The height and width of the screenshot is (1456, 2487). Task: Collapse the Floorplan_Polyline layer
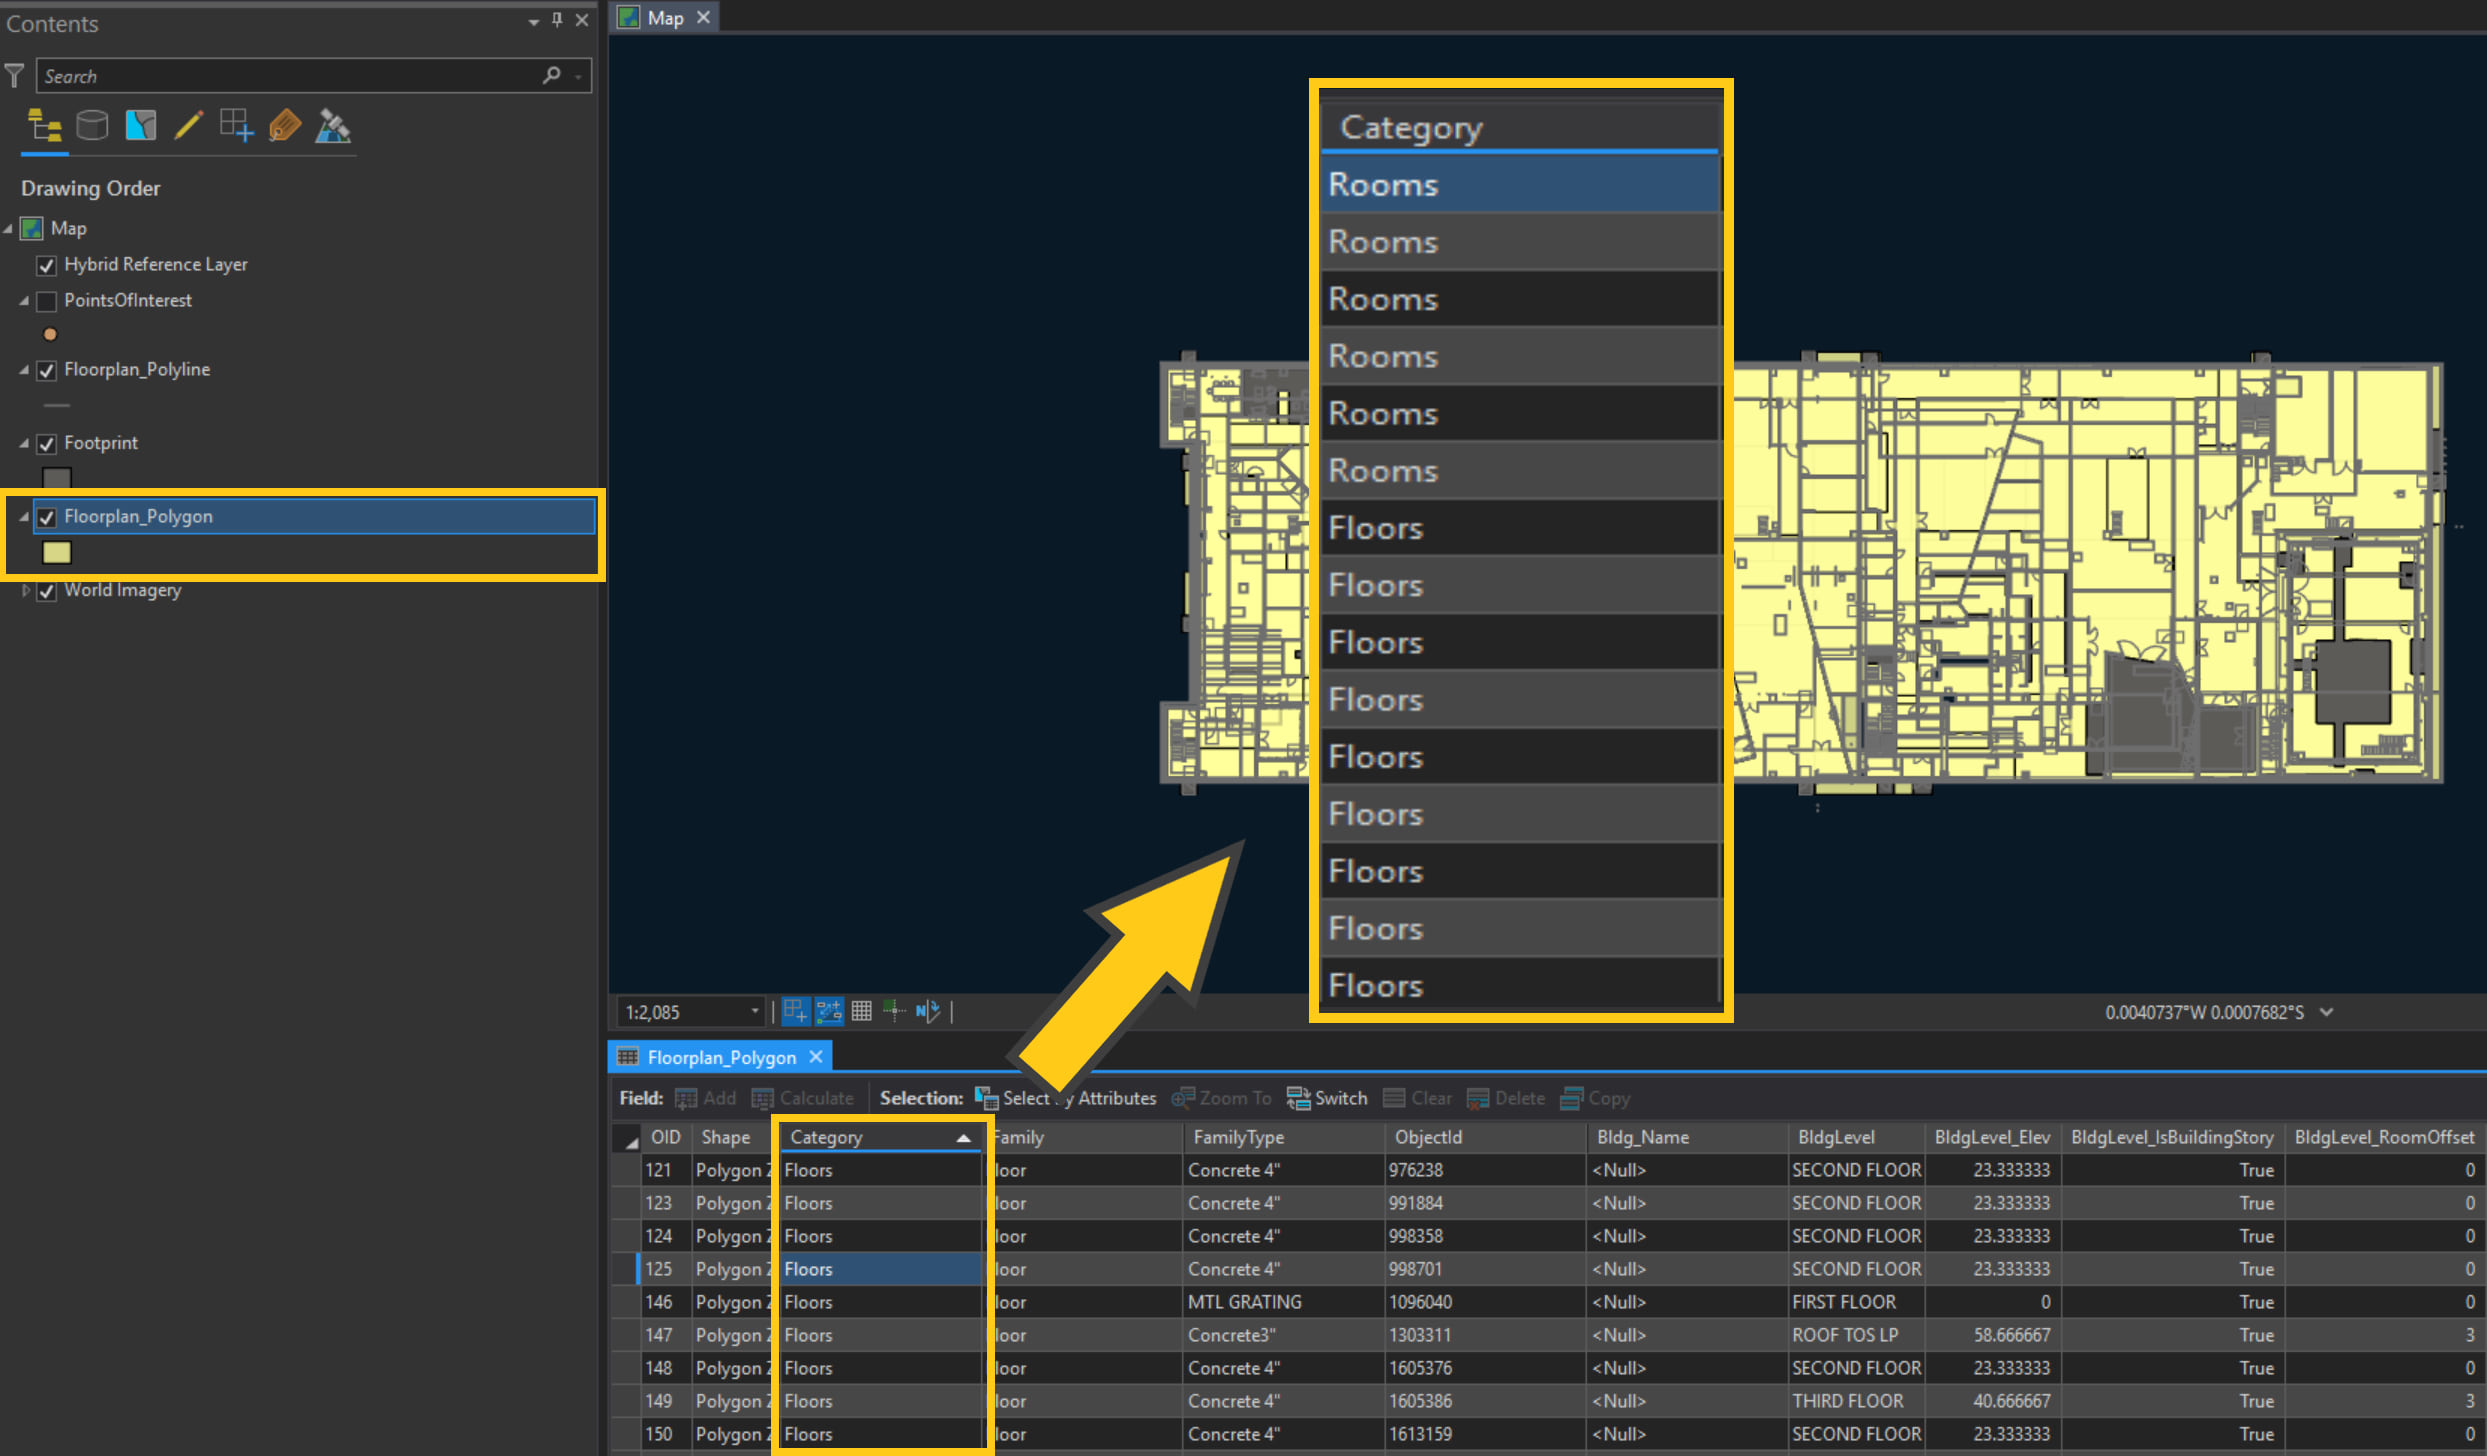[x=24, y=370]
